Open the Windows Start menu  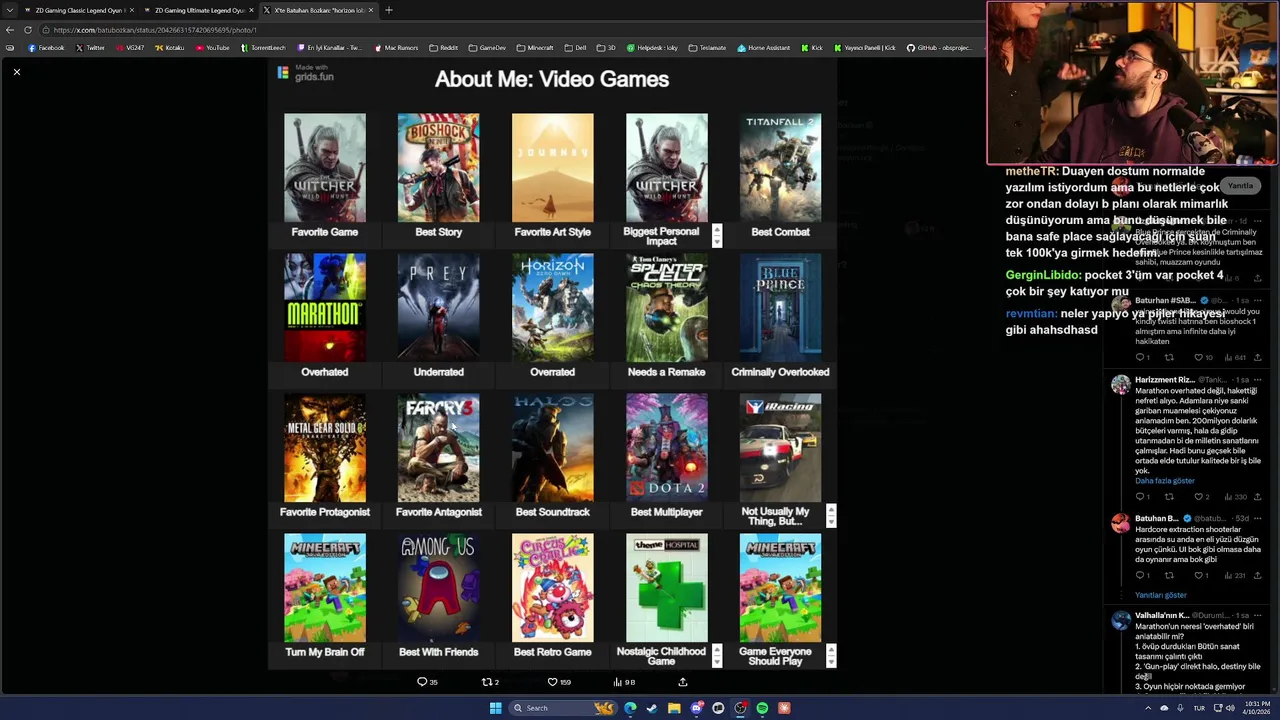click(495, 708)
